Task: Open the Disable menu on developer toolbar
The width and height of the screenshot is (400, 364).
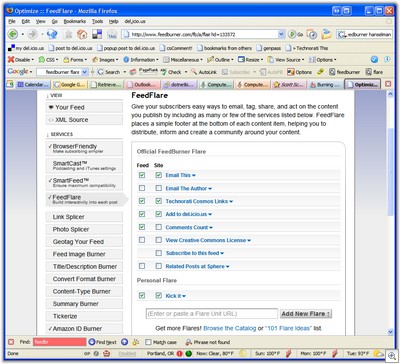Action: pyautogui.click(x=21, y=59)
